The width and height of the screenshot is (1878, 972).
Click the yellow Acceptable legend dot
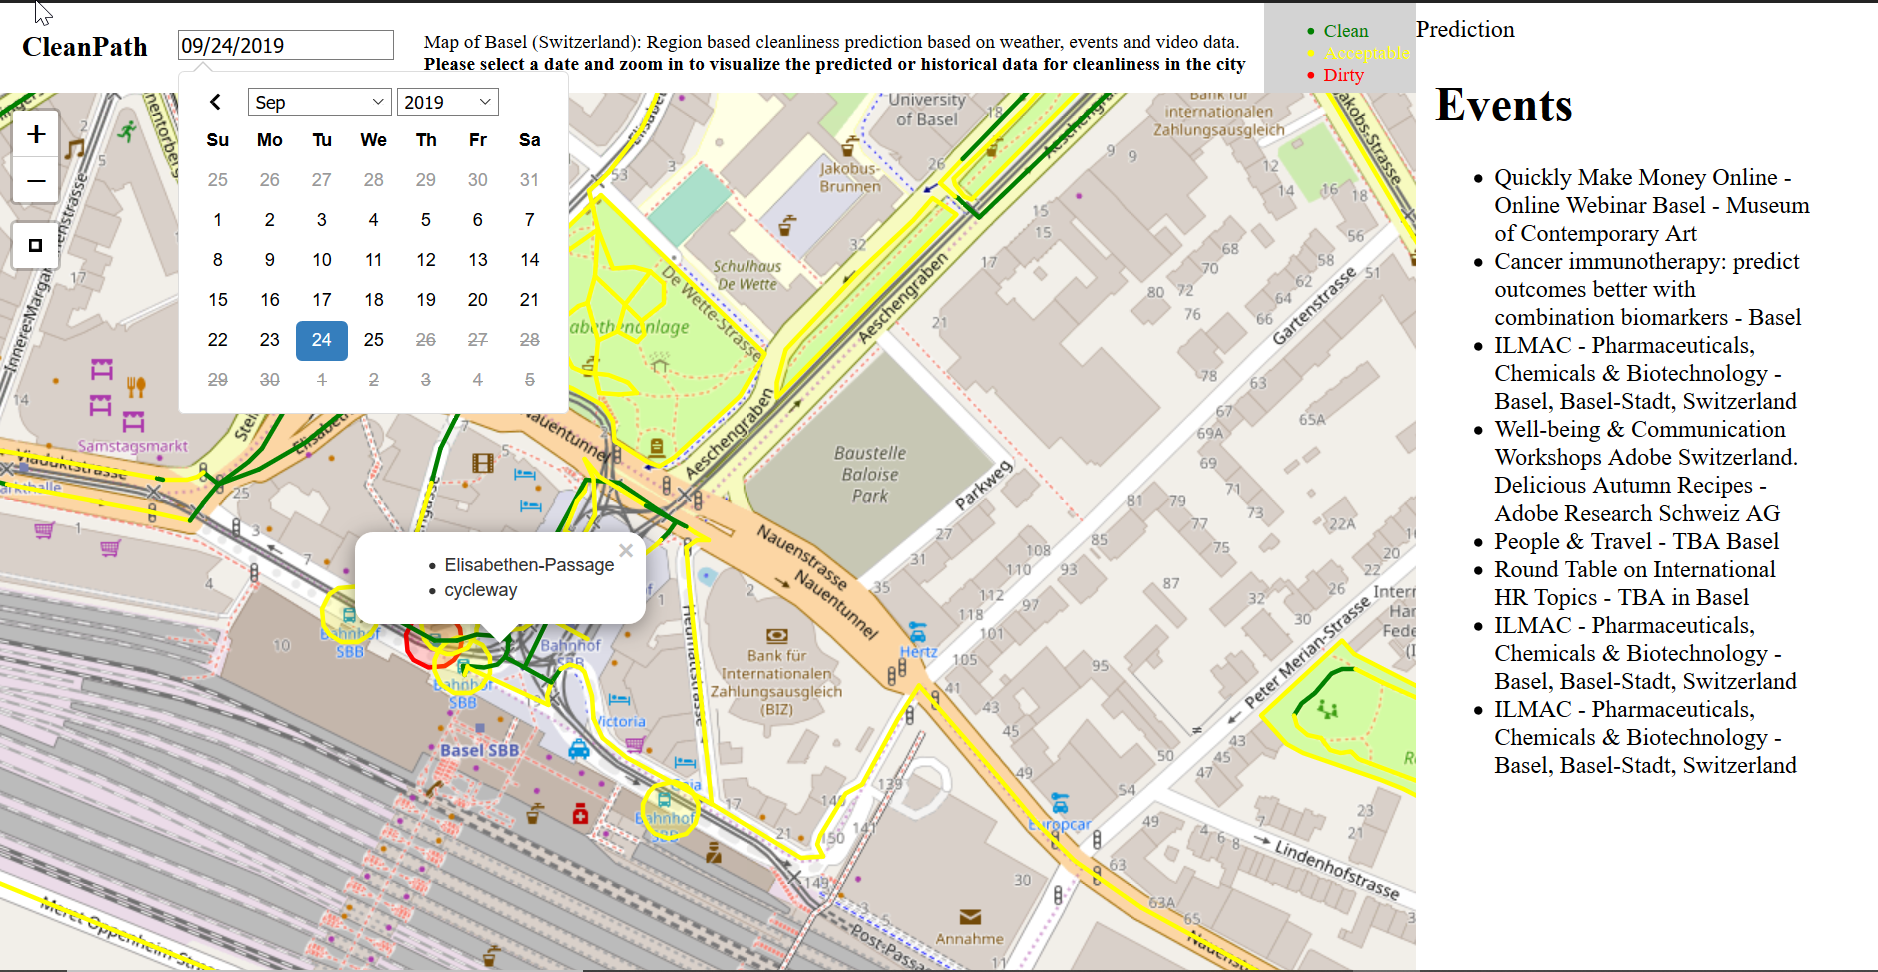click(1310, 54)
